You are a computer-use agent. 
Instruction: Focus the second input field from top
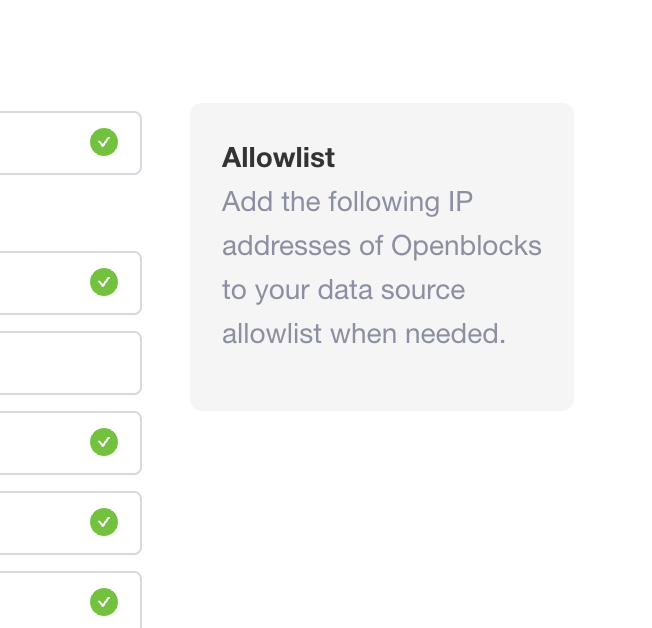[40, 282]
